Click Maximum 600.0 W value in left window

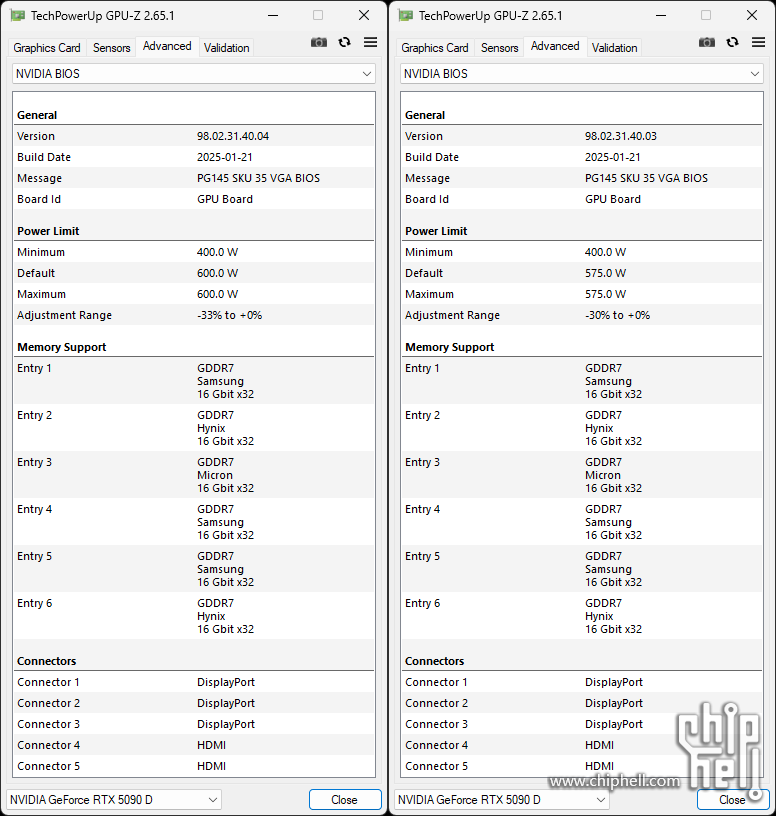[218, 294]
